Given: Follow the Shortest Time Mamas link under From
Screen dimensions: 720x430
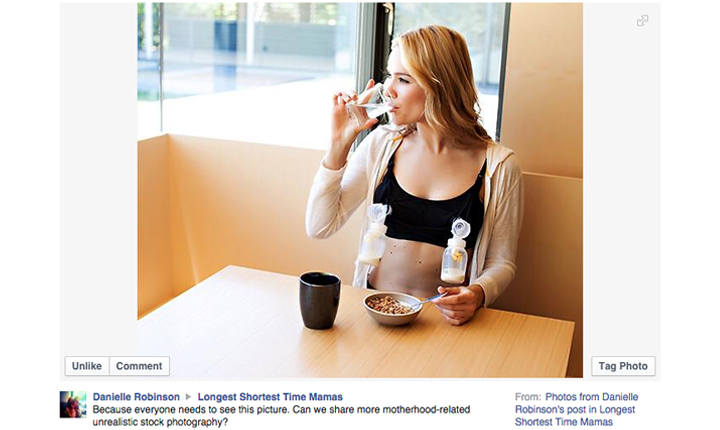Looking at the screenshot, I should click(564, 422).
